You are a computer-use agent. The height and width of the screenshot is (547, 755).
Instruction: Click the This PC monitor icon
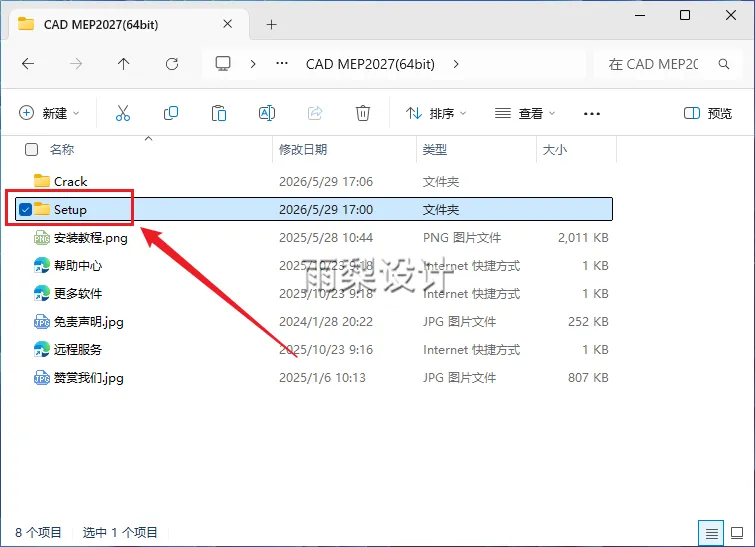coord(223,64)
